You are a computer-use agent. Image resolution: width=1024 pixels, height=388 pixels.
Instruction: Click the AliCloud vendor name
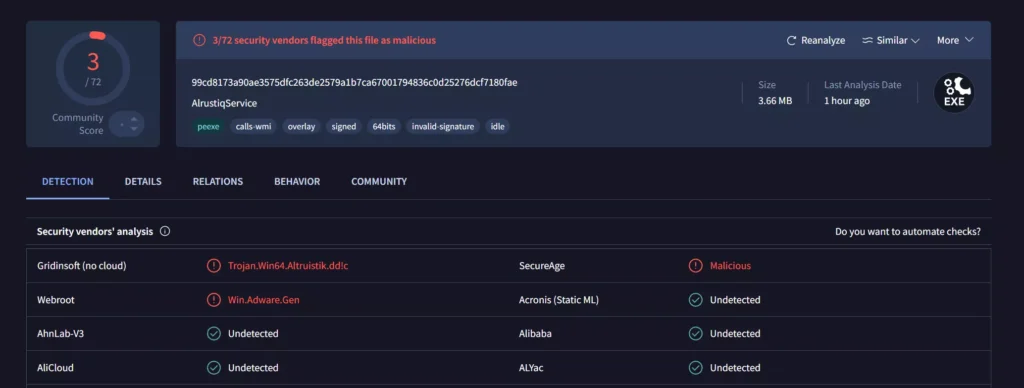[56, 368]
